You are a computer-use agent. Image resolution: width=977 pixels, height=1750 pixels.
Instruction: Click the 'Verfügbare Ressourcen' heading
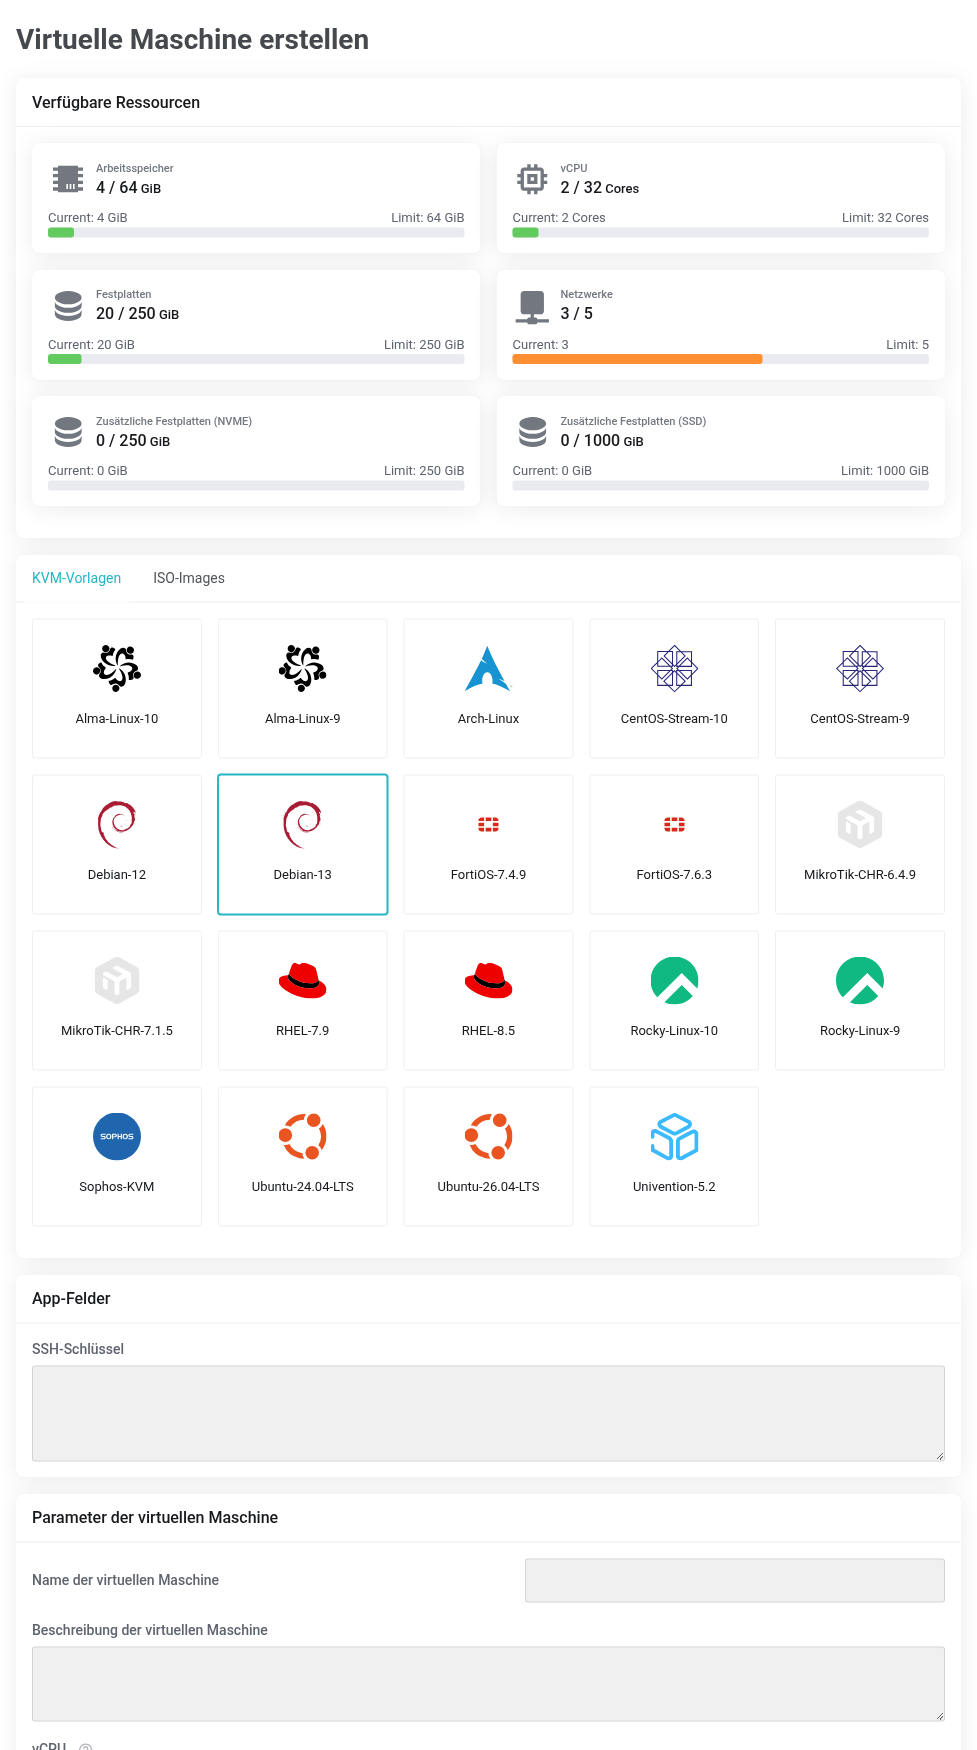click(x=116, y=102)
